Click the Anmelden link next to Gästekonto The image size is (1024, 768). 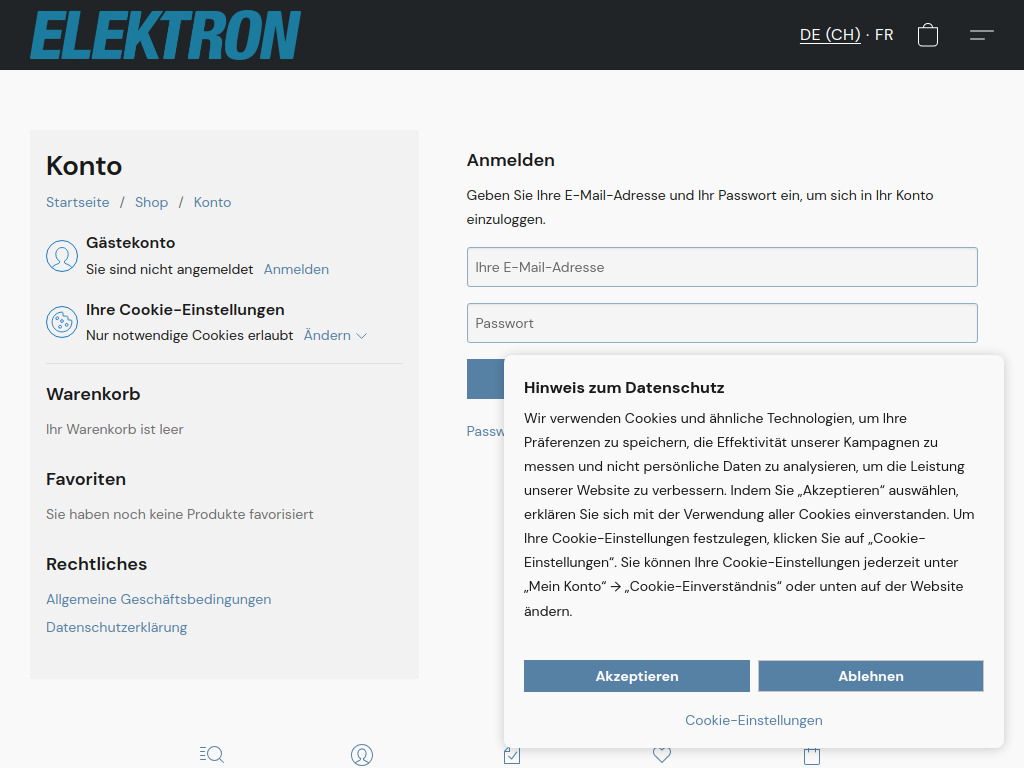tap(296, 268)
